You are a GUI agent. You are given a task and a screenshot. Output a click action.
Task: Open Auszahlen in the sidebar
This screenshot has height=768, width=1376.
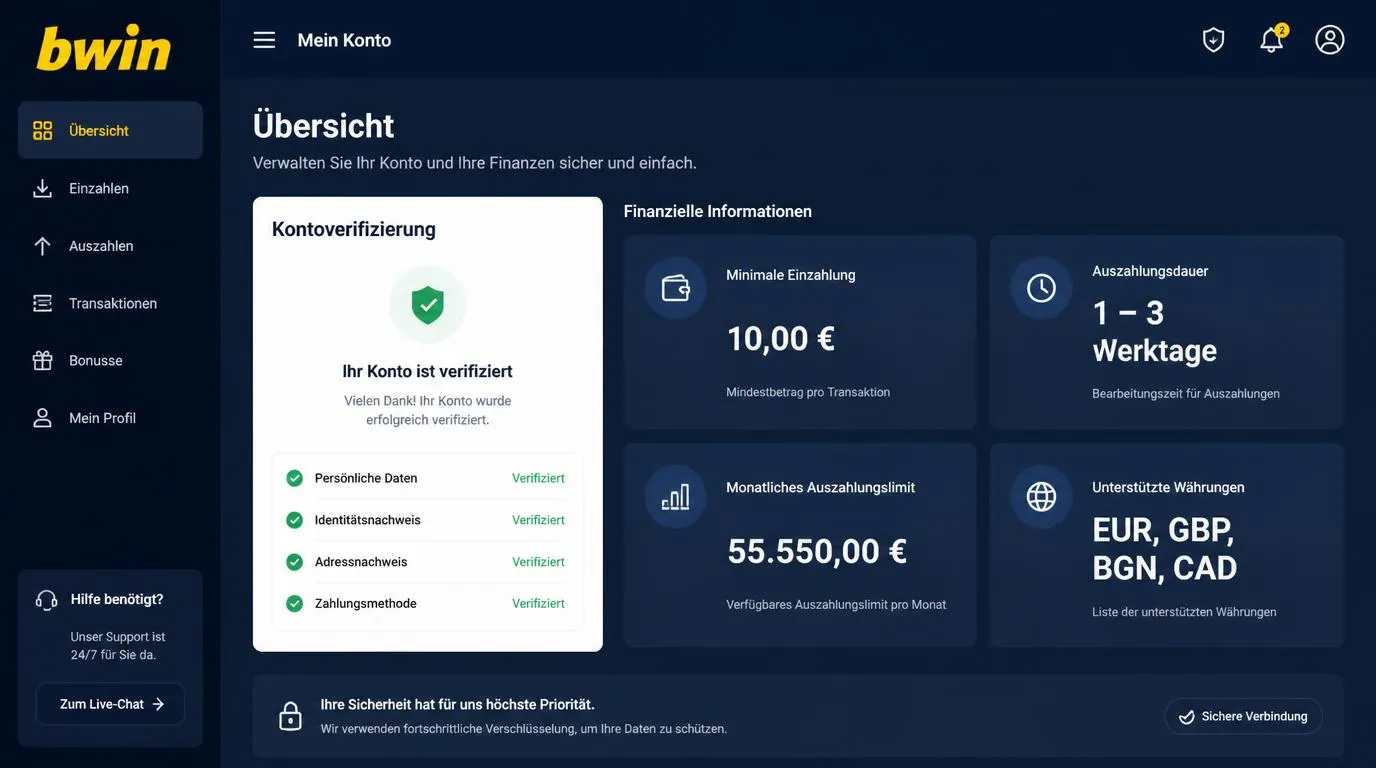pyautogui.click(x=110, y=246)
